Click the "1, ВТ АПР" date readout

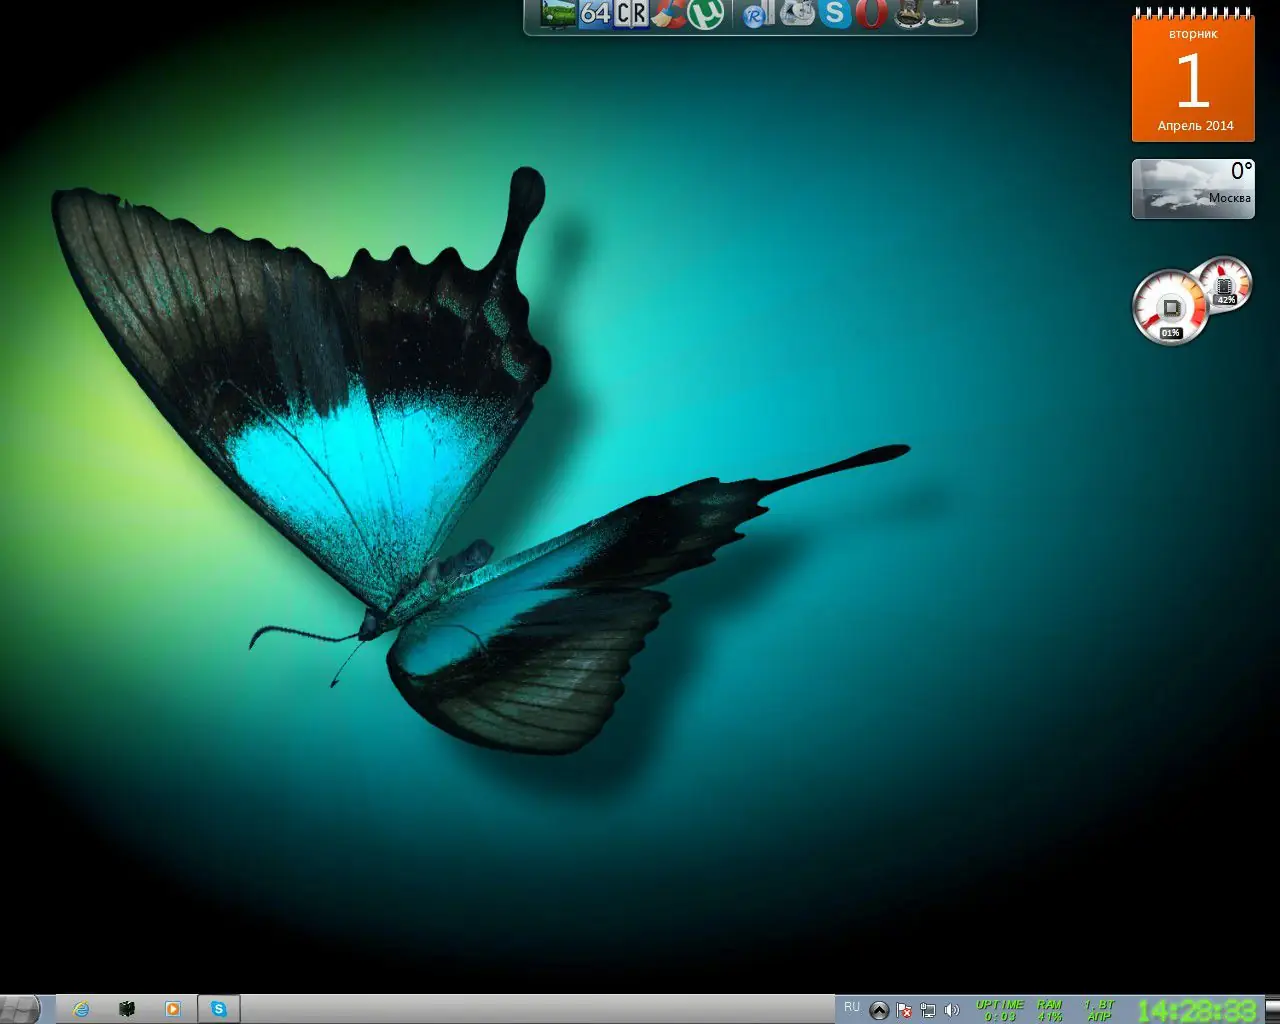[x=1099, y=1010]
